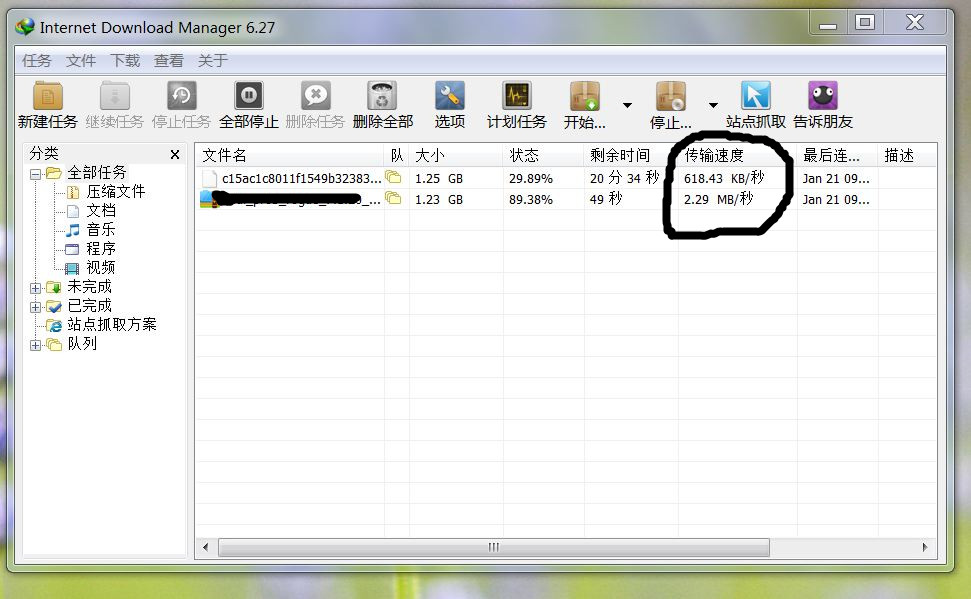Click 20 分 34 秒 remaining time
The image size is (971, 599).
(624, 178)
